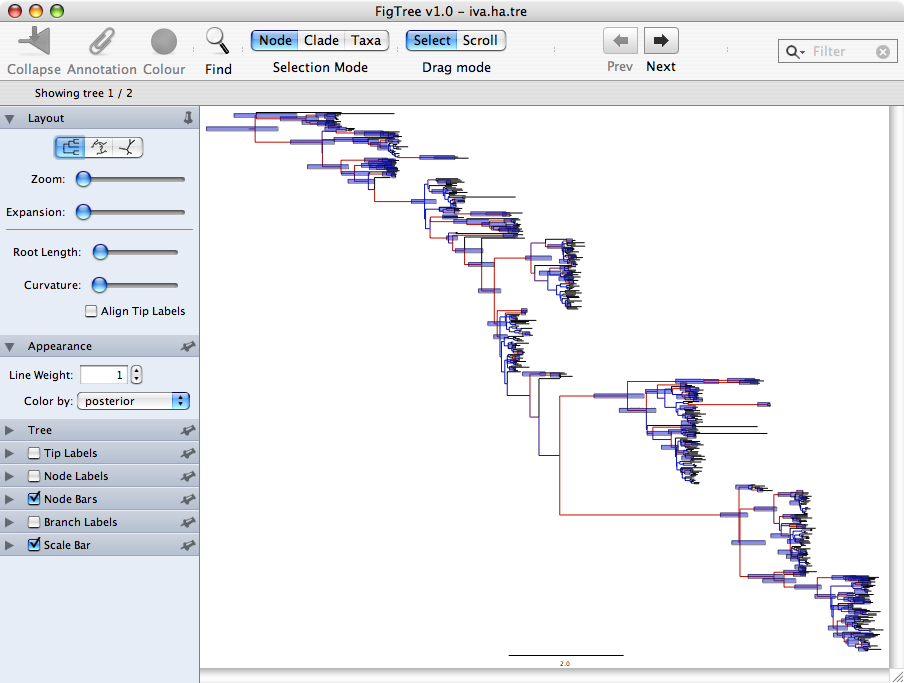Click the Zoom slider handle
The width and height of the screenshot is (904, 683).
coord(84,179)
